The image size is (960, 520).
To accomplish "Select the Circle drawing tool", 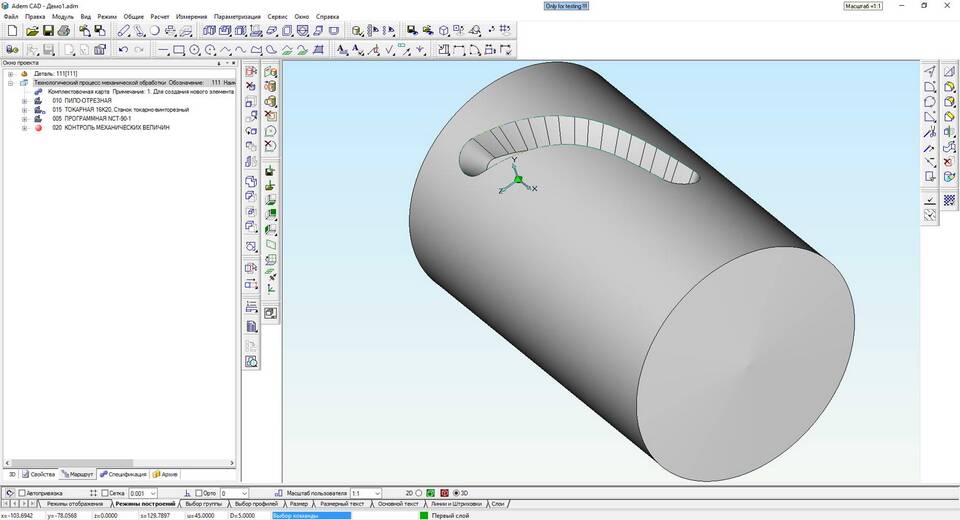I will tap(195, 50).
